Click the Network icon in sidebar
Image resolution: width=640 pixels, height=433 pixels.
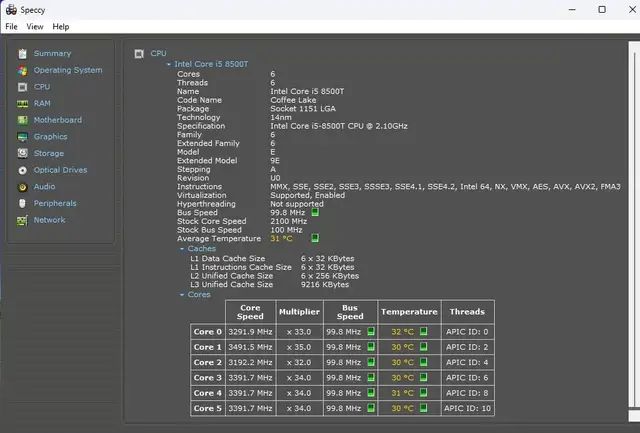point(22,220)
